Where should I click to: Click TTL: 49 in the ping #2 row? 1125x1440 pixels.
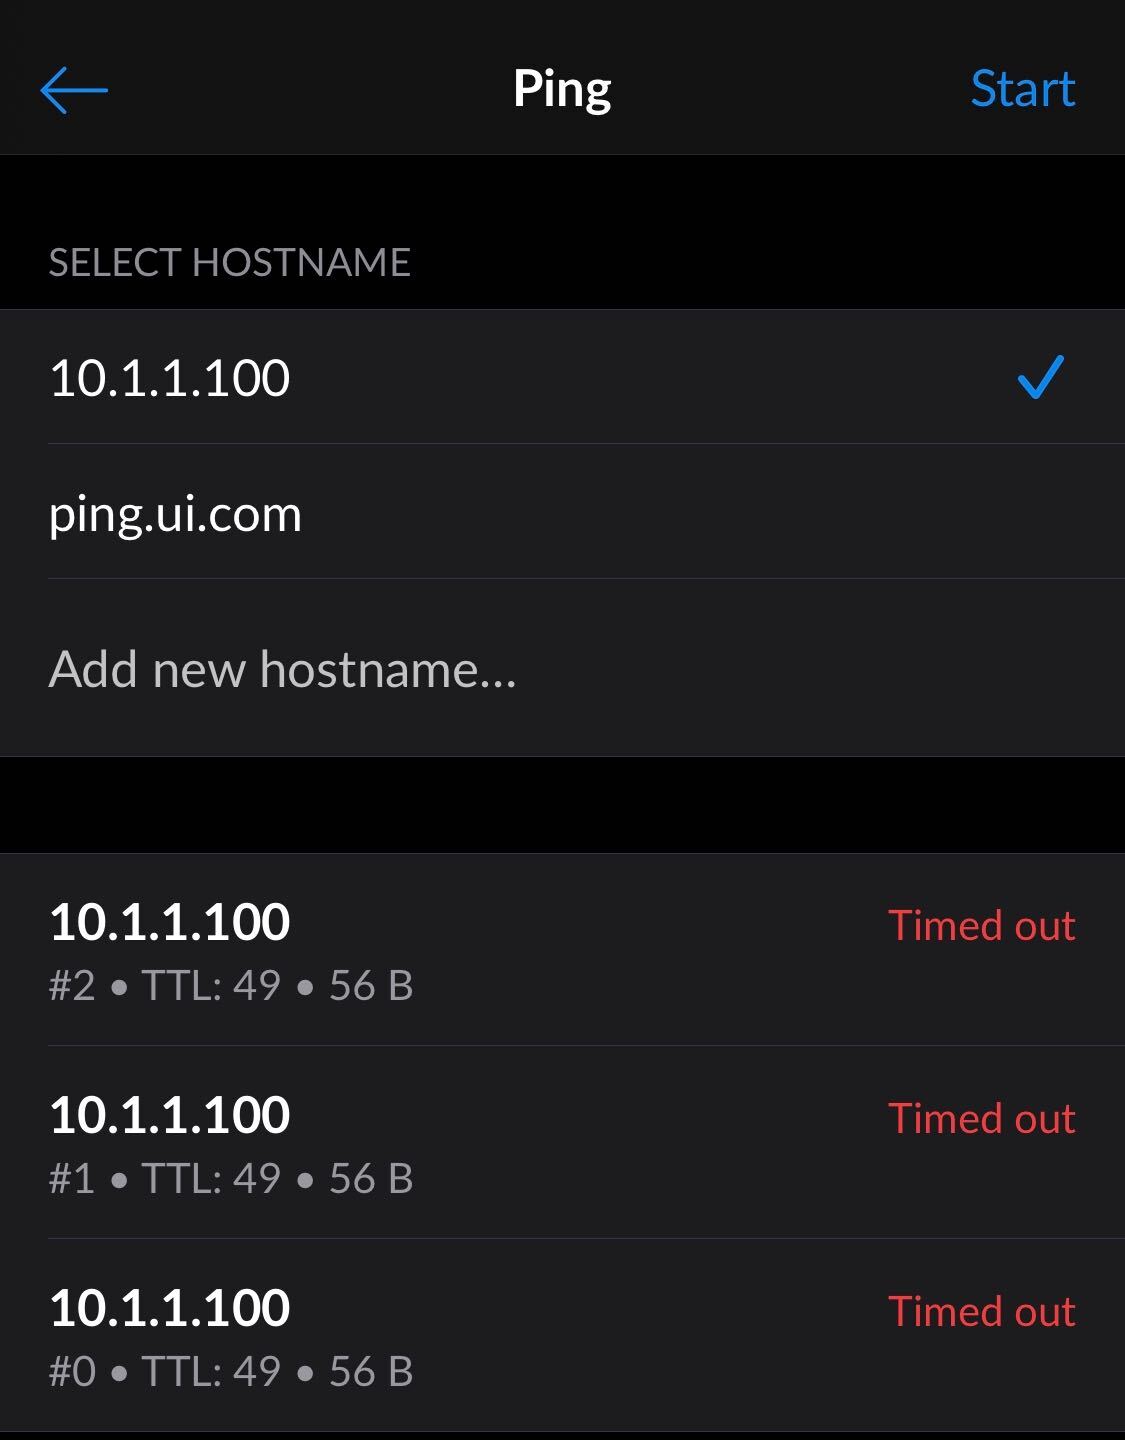tap(211, 986)
